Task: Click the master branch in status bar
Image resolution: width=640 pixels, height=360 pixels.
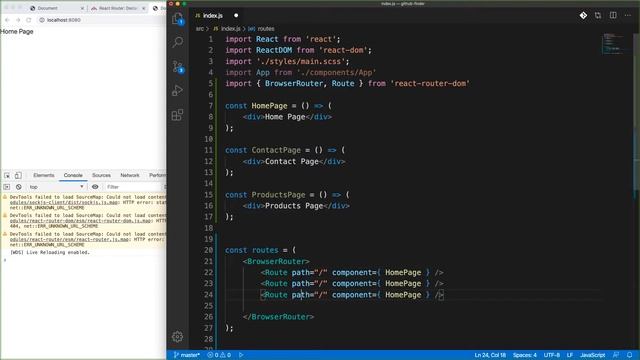Action: (x=187, y=355)
